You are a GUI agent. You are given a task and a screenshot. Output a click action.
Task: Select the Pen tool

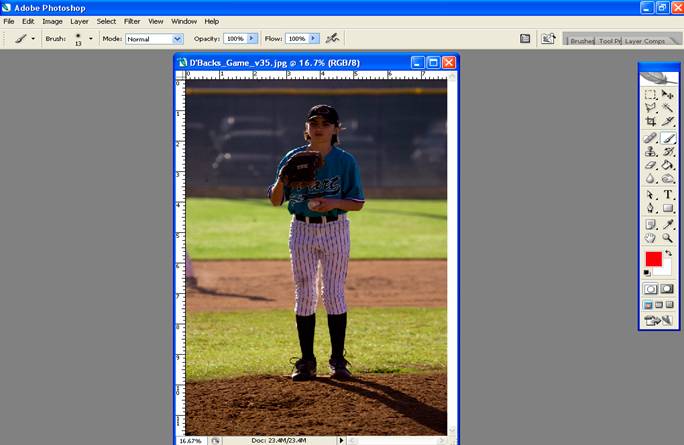click(650, 208)
